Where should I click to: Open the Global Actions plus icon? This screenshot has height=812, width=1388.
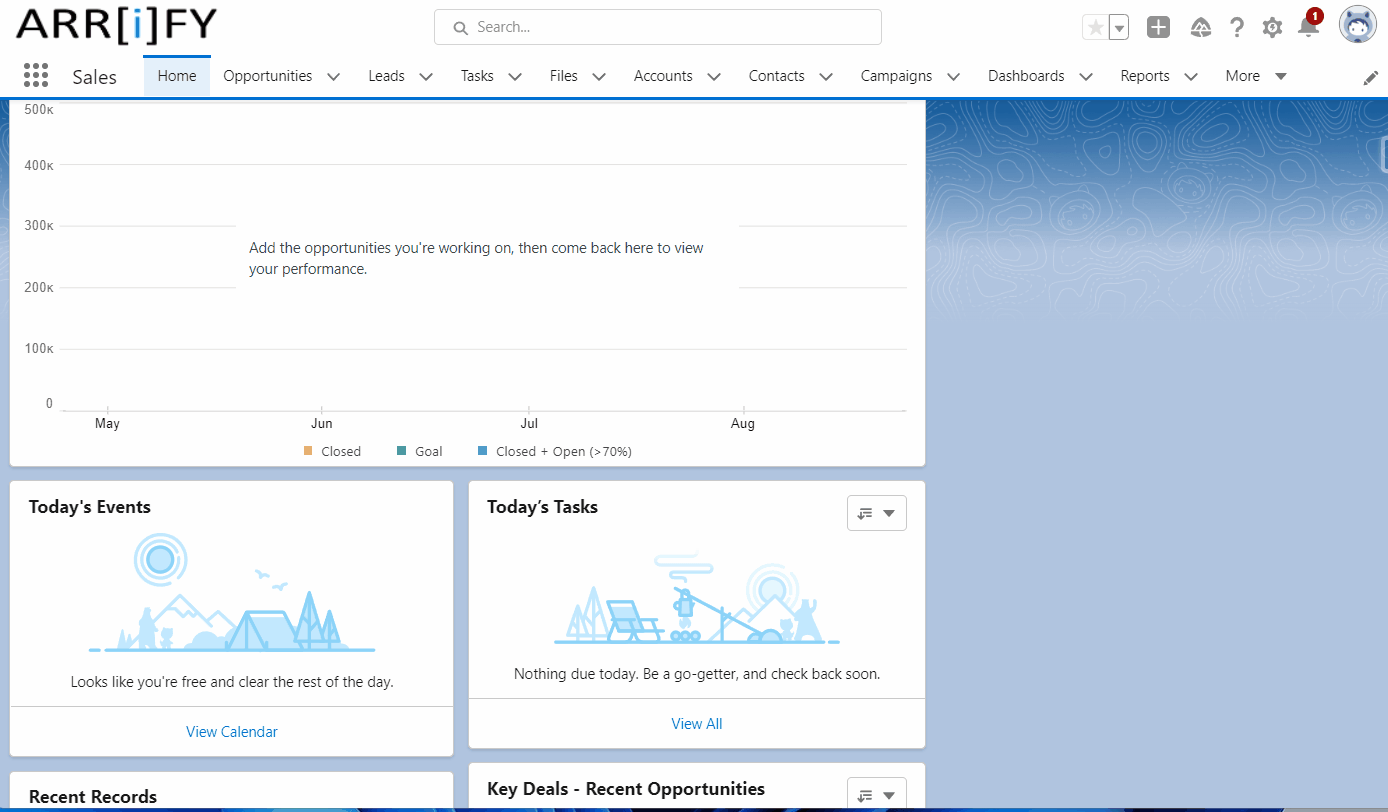click(1158, 28)
